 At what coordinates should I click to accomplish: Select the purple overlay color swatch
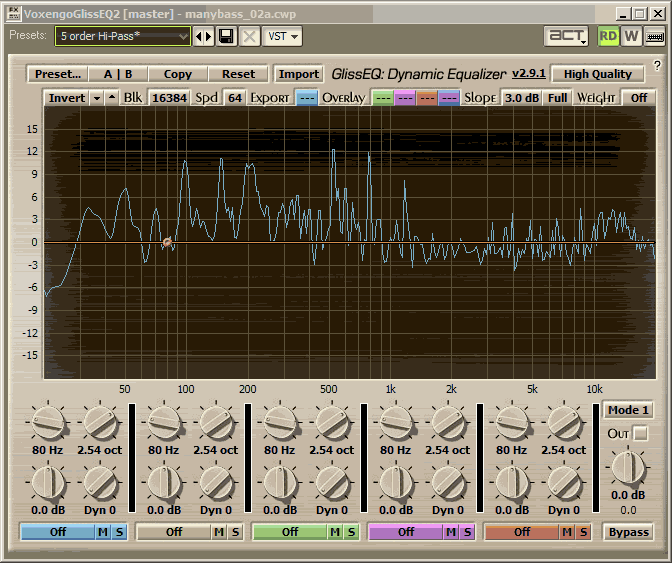pyautogui.click(x=404, y=98)
